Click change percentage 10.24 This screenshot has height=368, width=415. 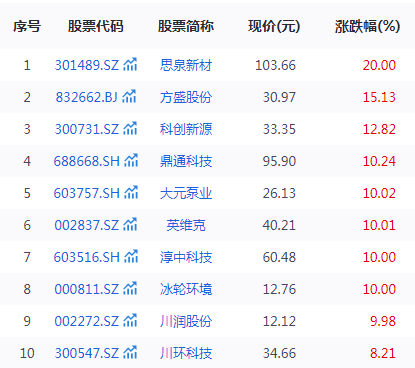379,161
